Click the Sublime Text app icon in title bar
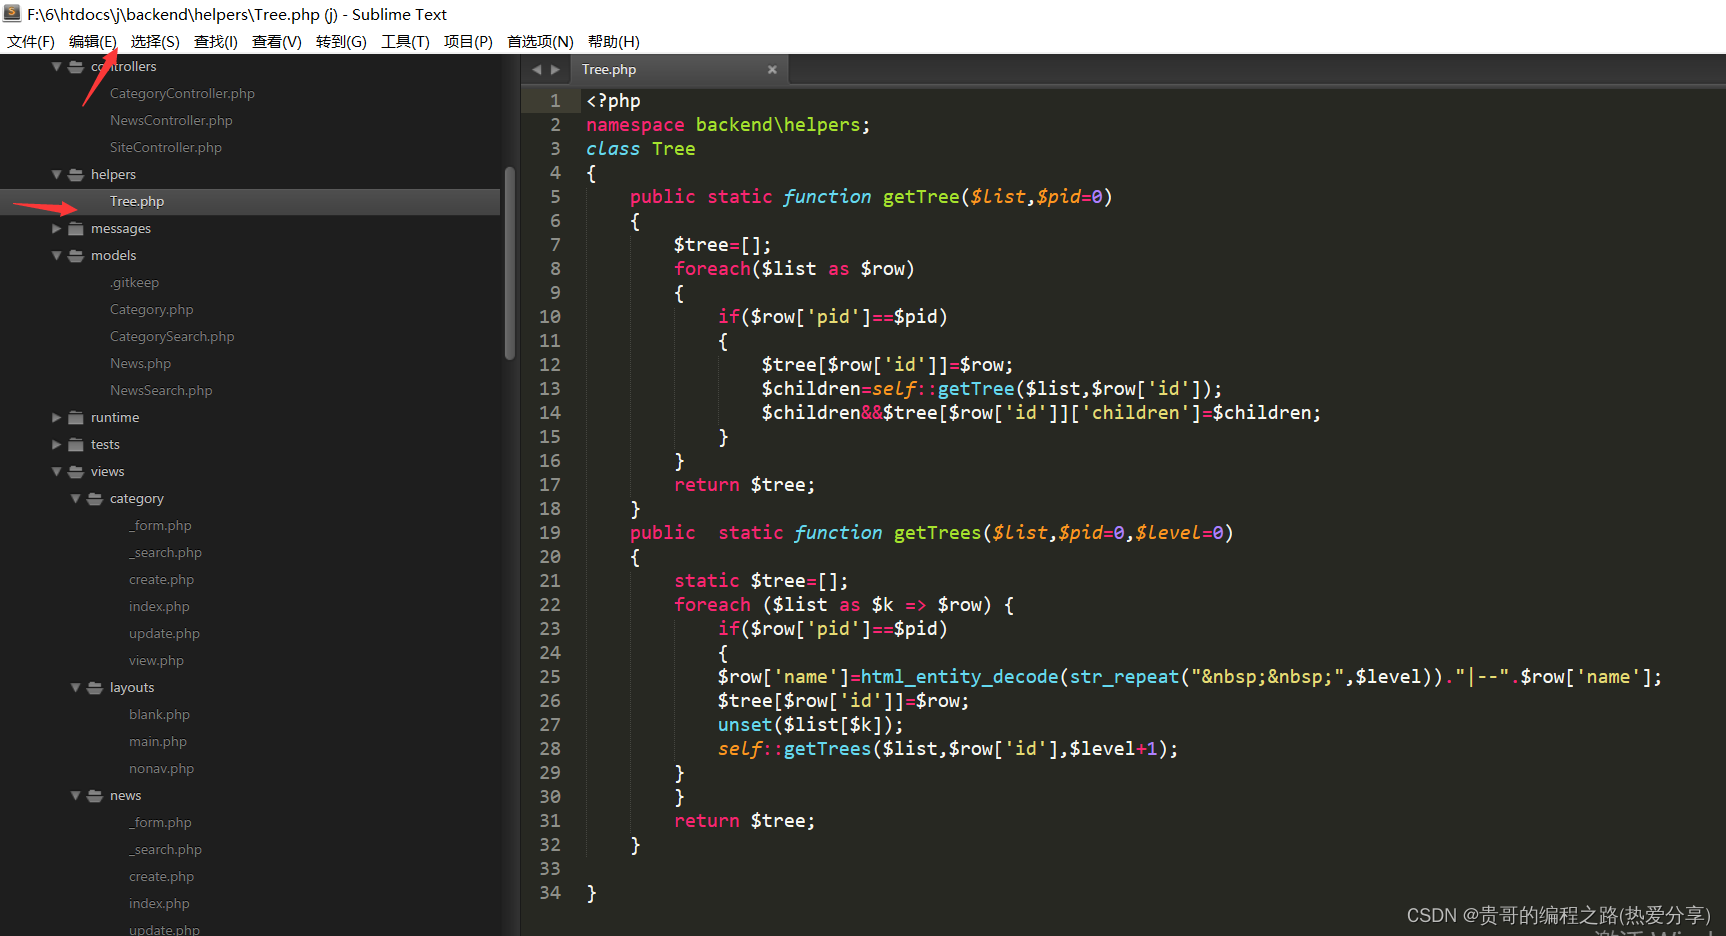Image resolution: width=1726 pixels, height=936 pixels. 12,14
